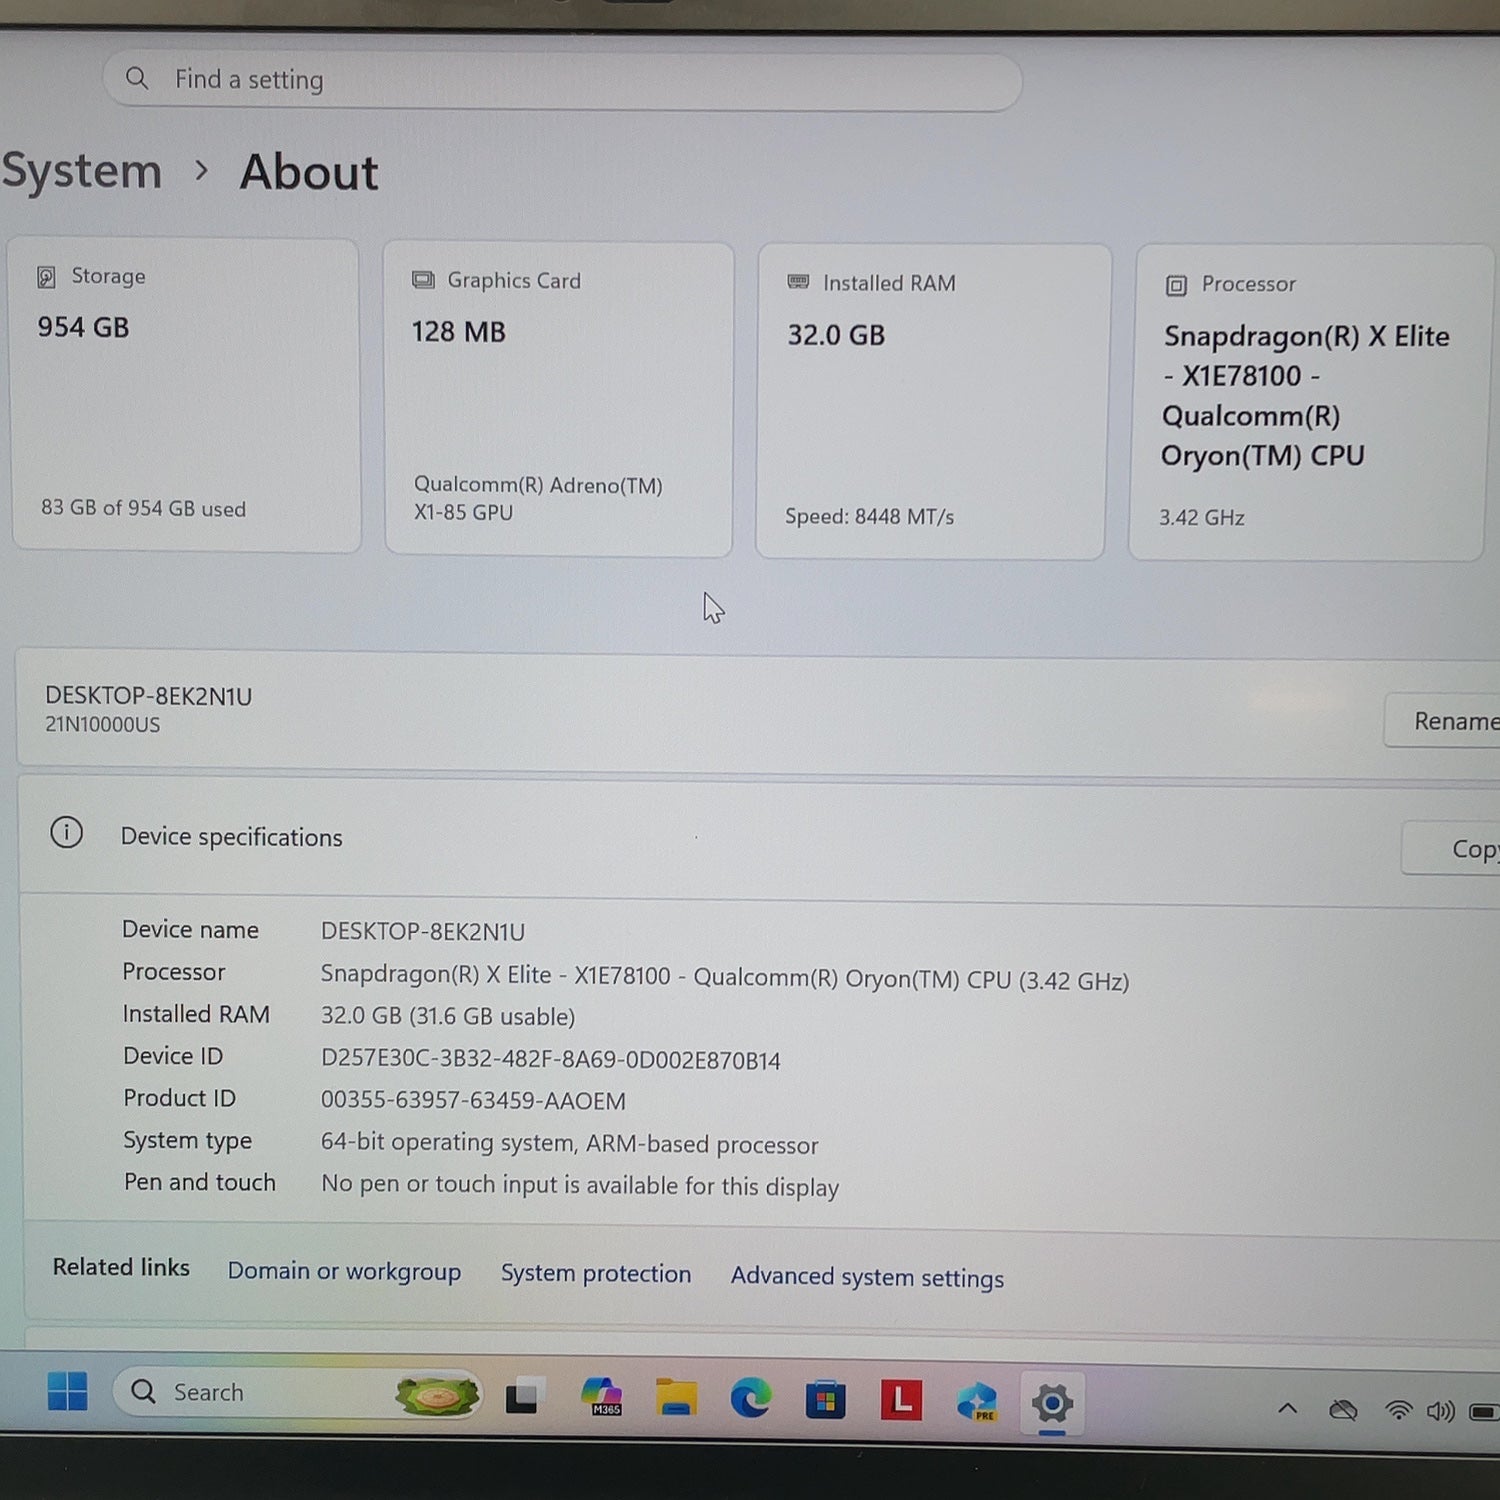Open Advanced system settings link
Image resolution: width=1500 pixels, height=1500 pixels.
[x=867, y=1277]
